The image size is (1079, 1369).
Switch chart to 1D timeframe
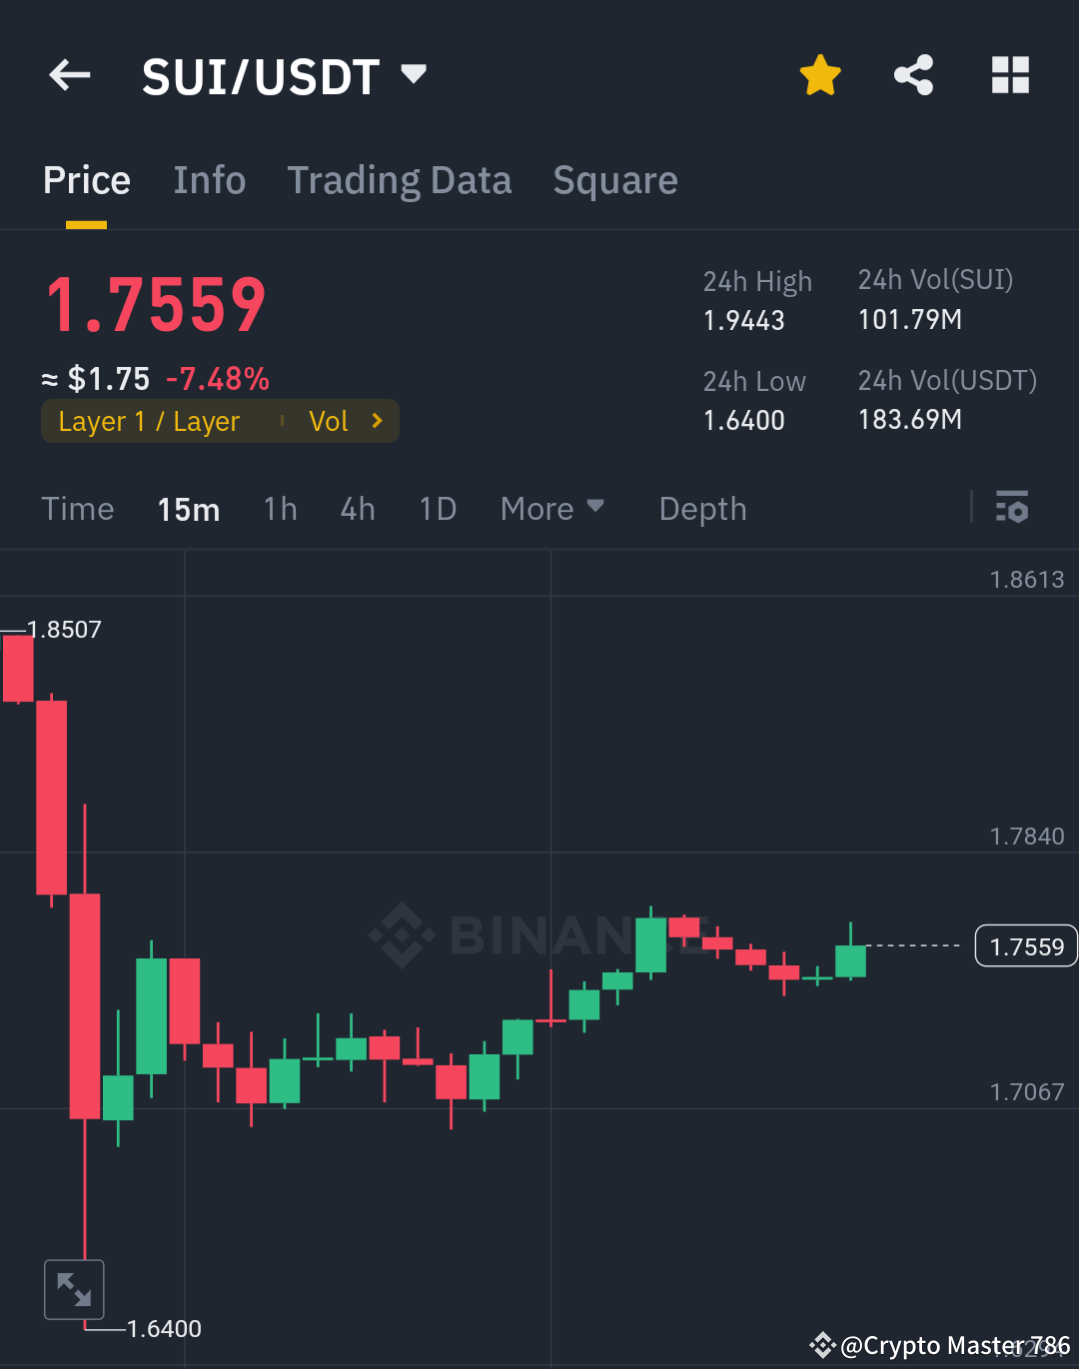click(437, 508)
